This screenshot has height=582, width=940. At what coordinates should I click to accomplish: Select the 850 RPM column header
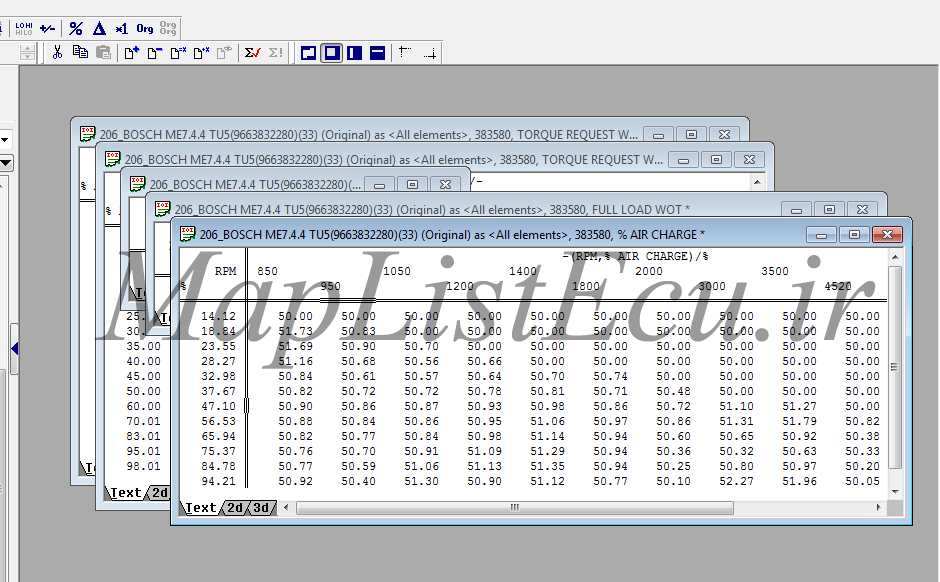coord(267,271)
